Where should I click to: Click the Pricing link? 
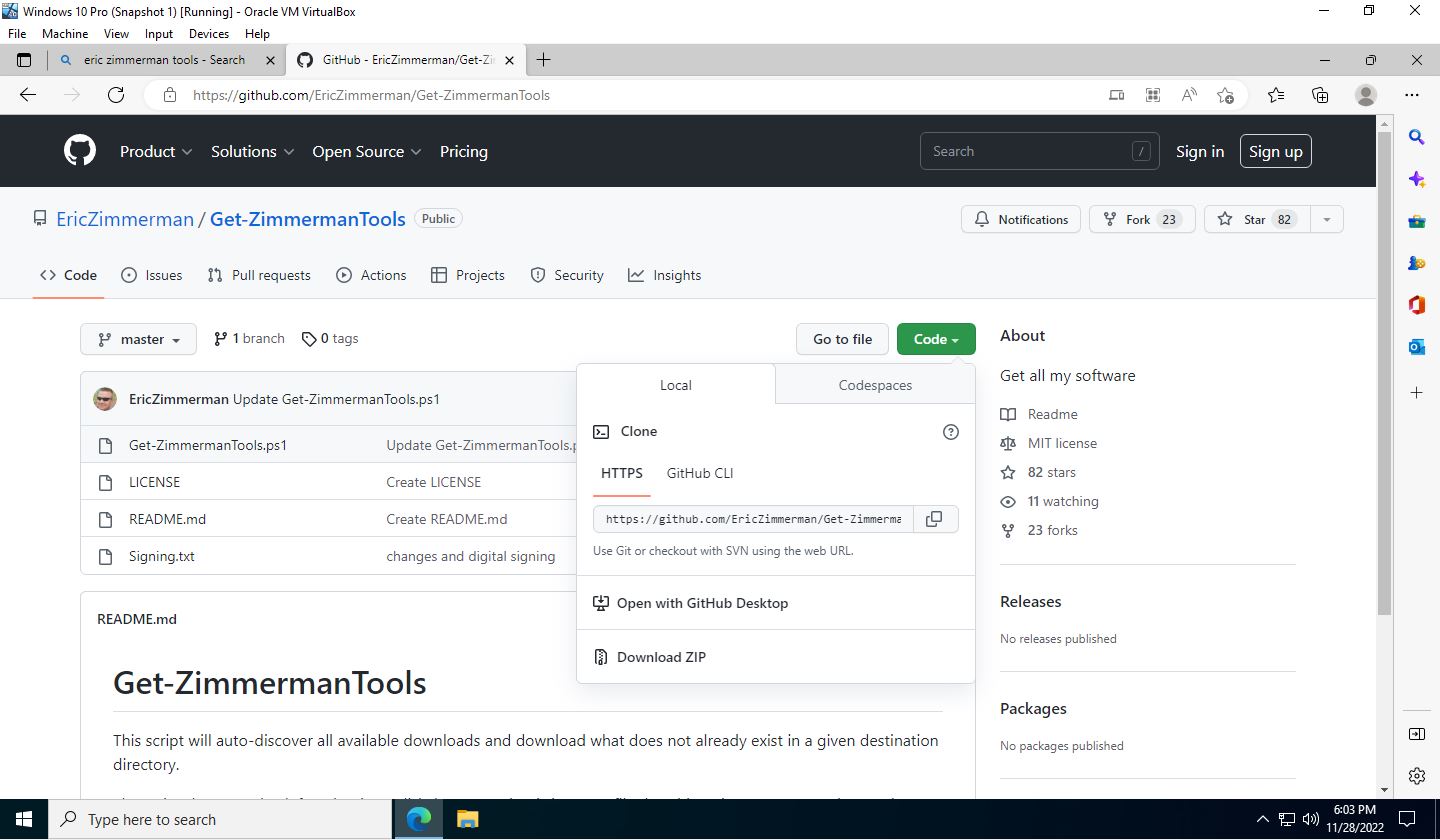click(464, 151)
